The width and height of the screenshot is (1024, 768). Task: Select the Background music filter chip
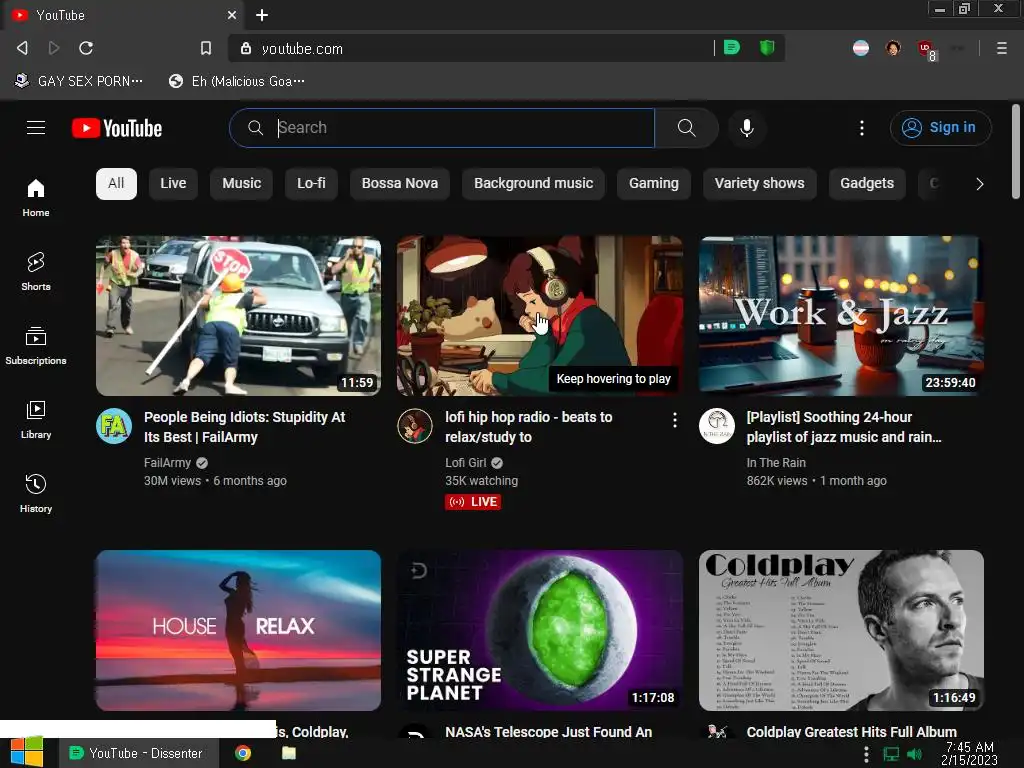pos(534,184)
